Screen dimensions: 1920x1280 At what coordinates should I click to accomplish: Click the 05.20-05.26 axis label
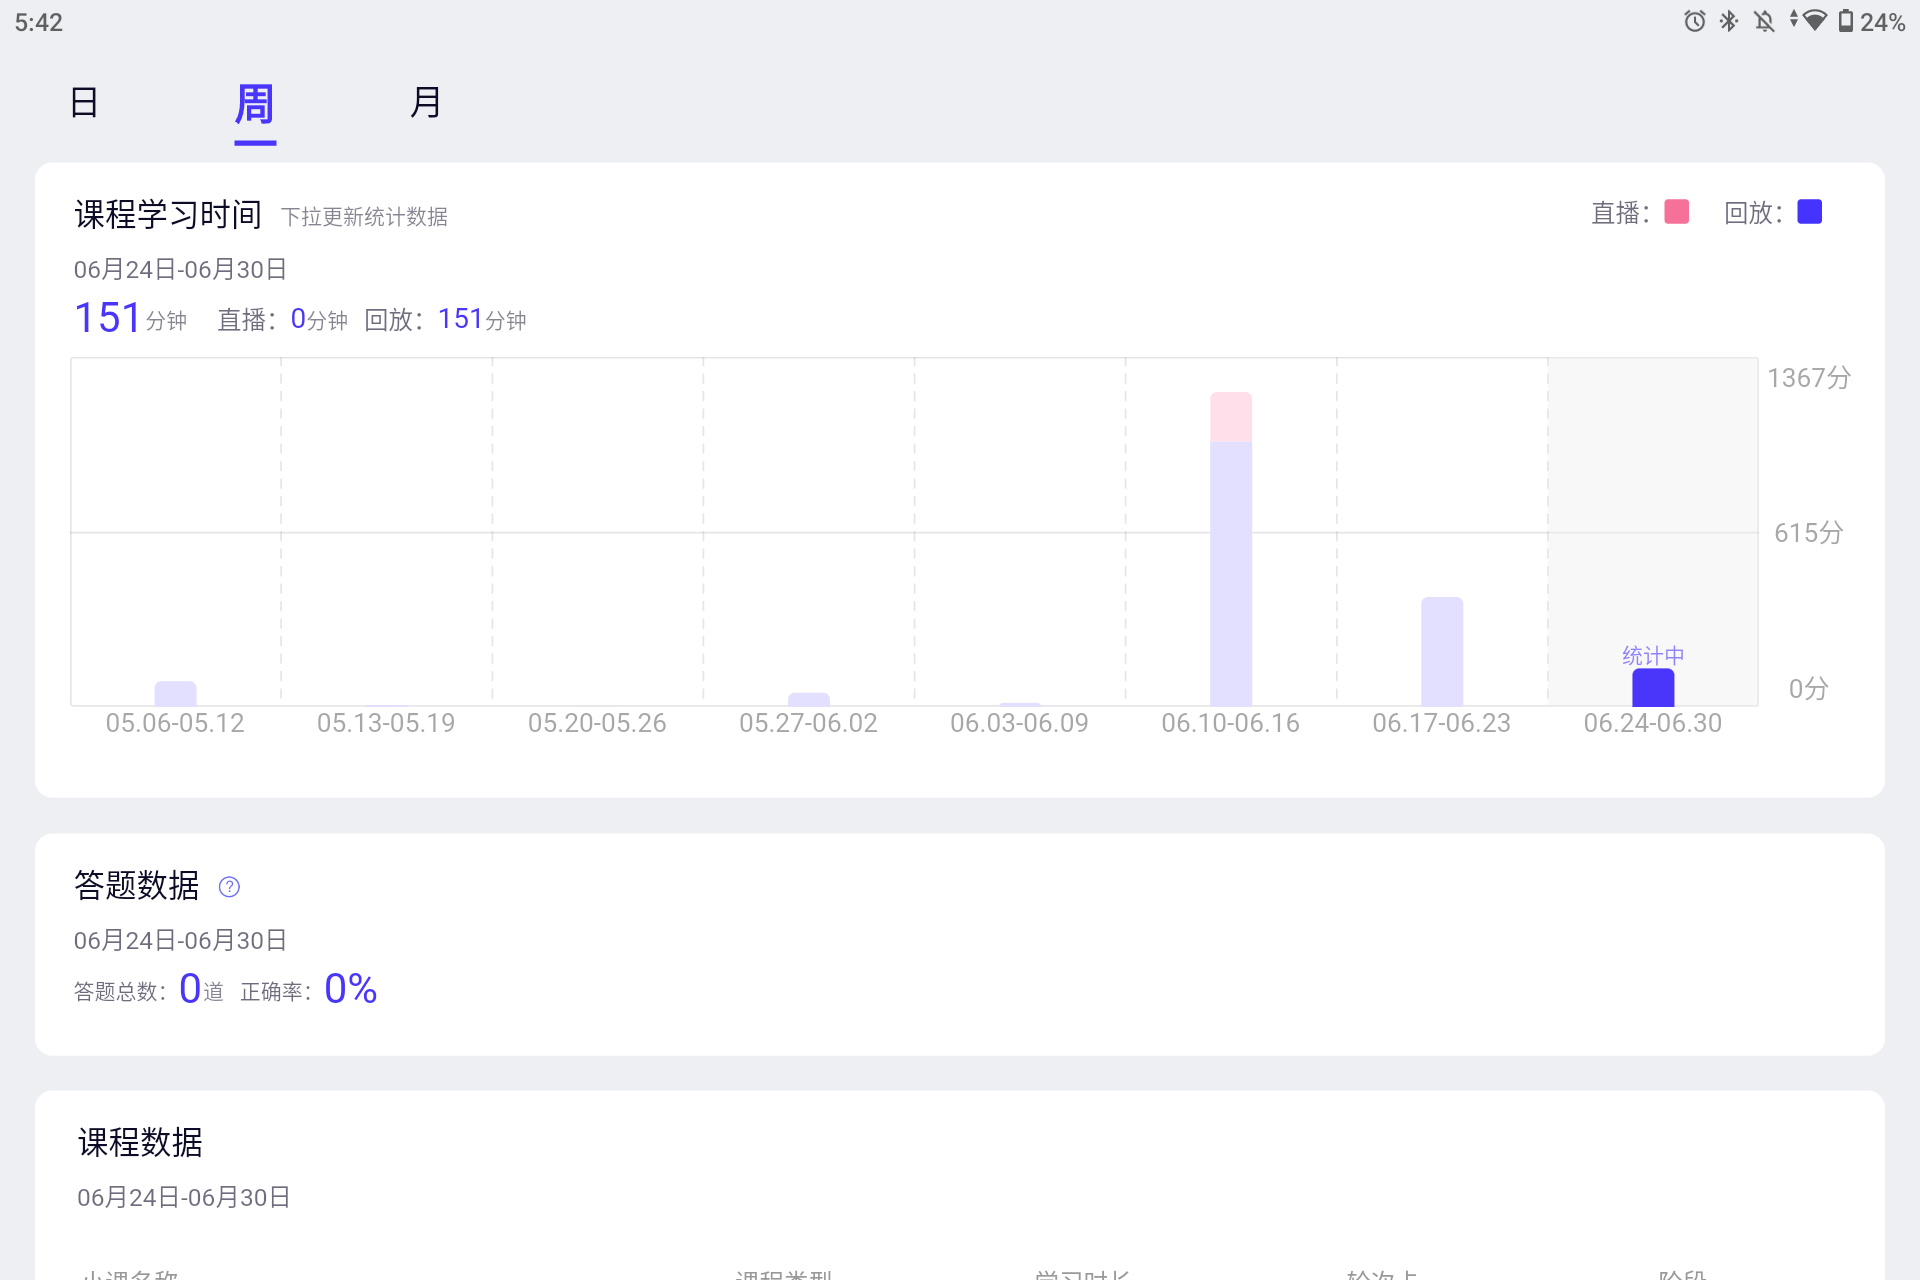click(x=597, y=723)
